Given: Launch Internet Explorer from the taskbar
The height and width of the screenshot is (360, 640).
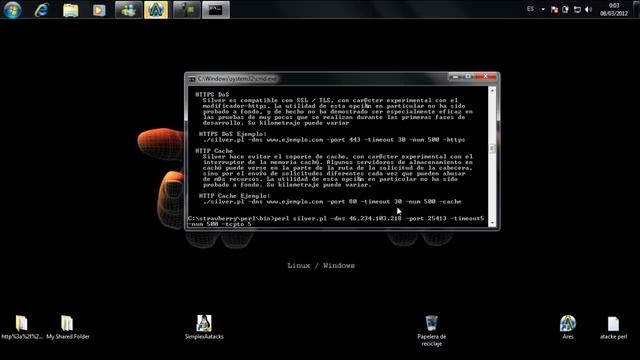Looking at the screenshot, I should pyautogui.click(x=42, y=10).
